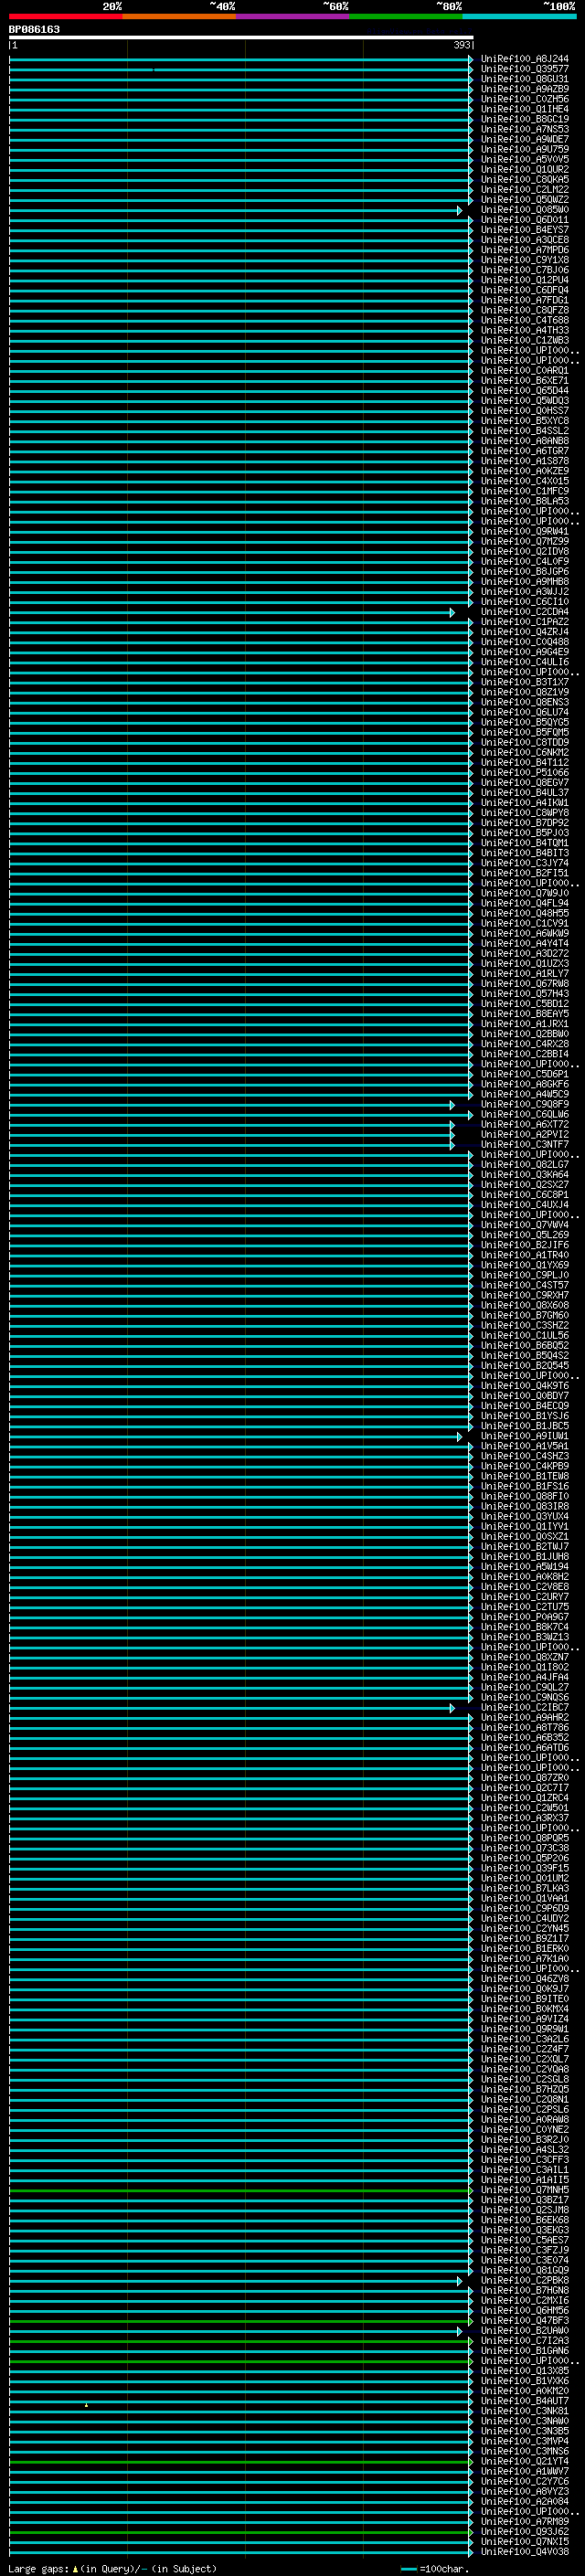Open hit UniRef100_Q1QUR2
Viewport: 585px width, 2576px height.
pyautogui.click(x=525, y=170)
